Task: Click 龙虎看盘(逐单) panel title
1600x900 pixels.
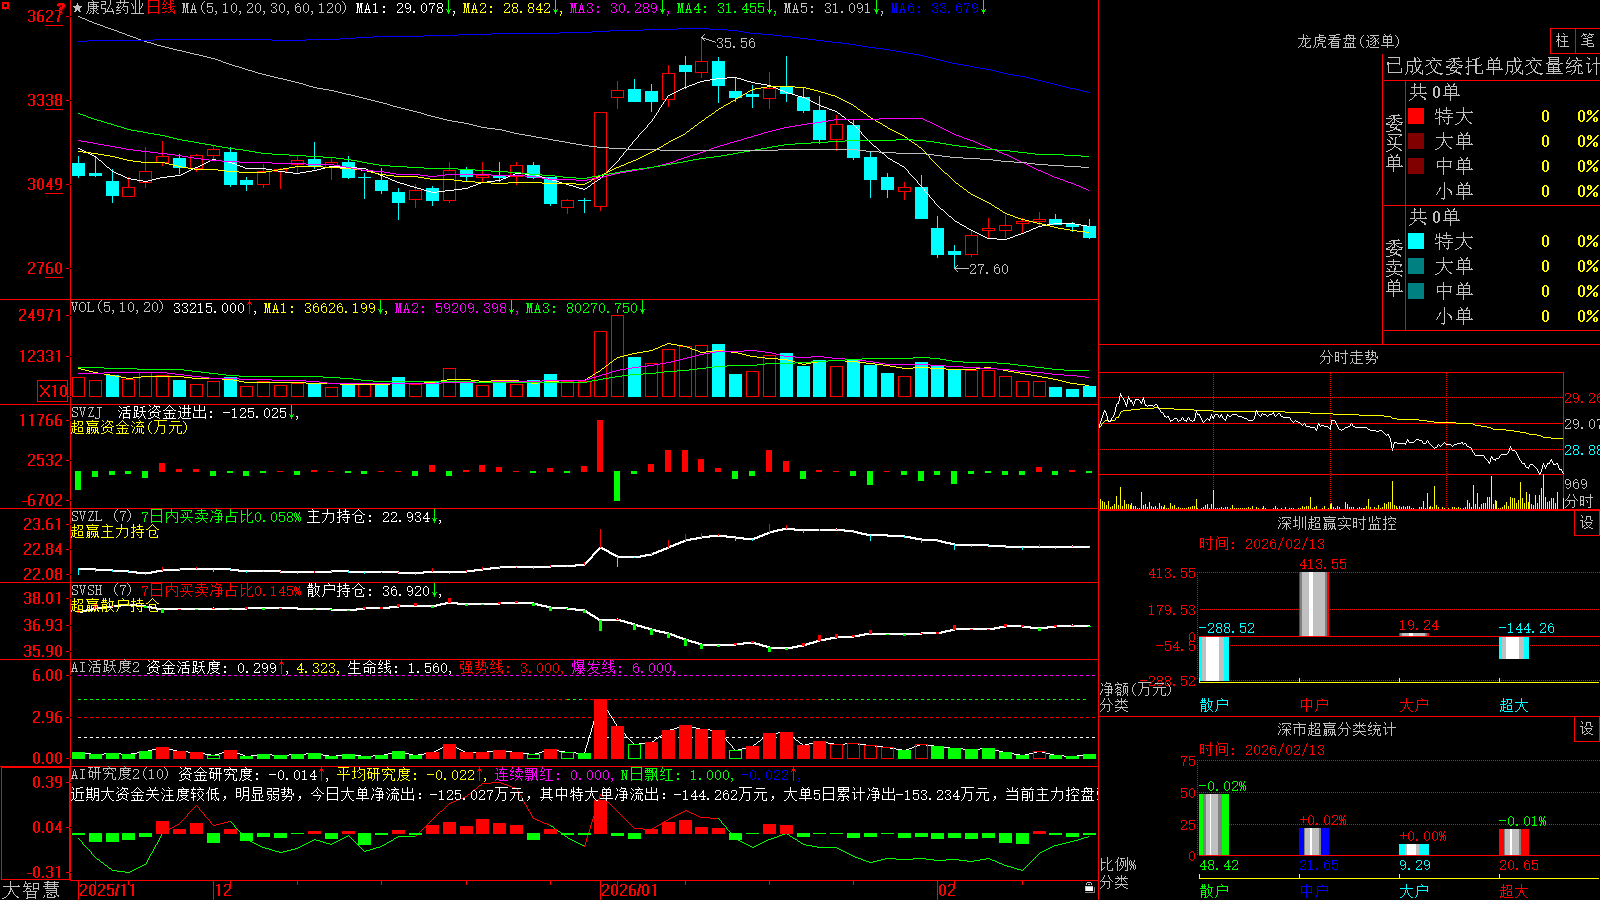Action: tap(1348, 41)
